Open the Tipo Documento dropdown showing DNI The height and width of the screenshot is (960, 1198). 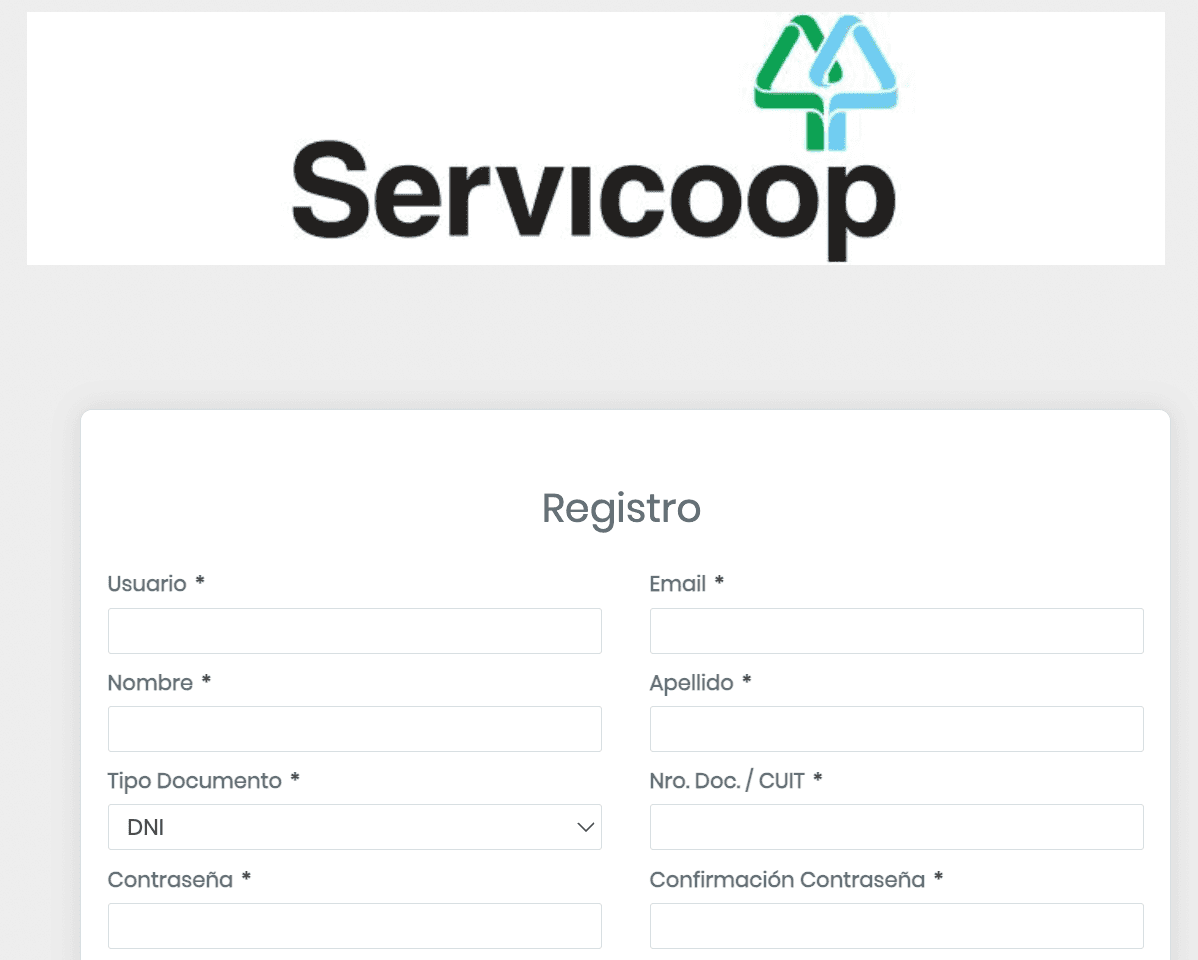click(x=355, y=827)
